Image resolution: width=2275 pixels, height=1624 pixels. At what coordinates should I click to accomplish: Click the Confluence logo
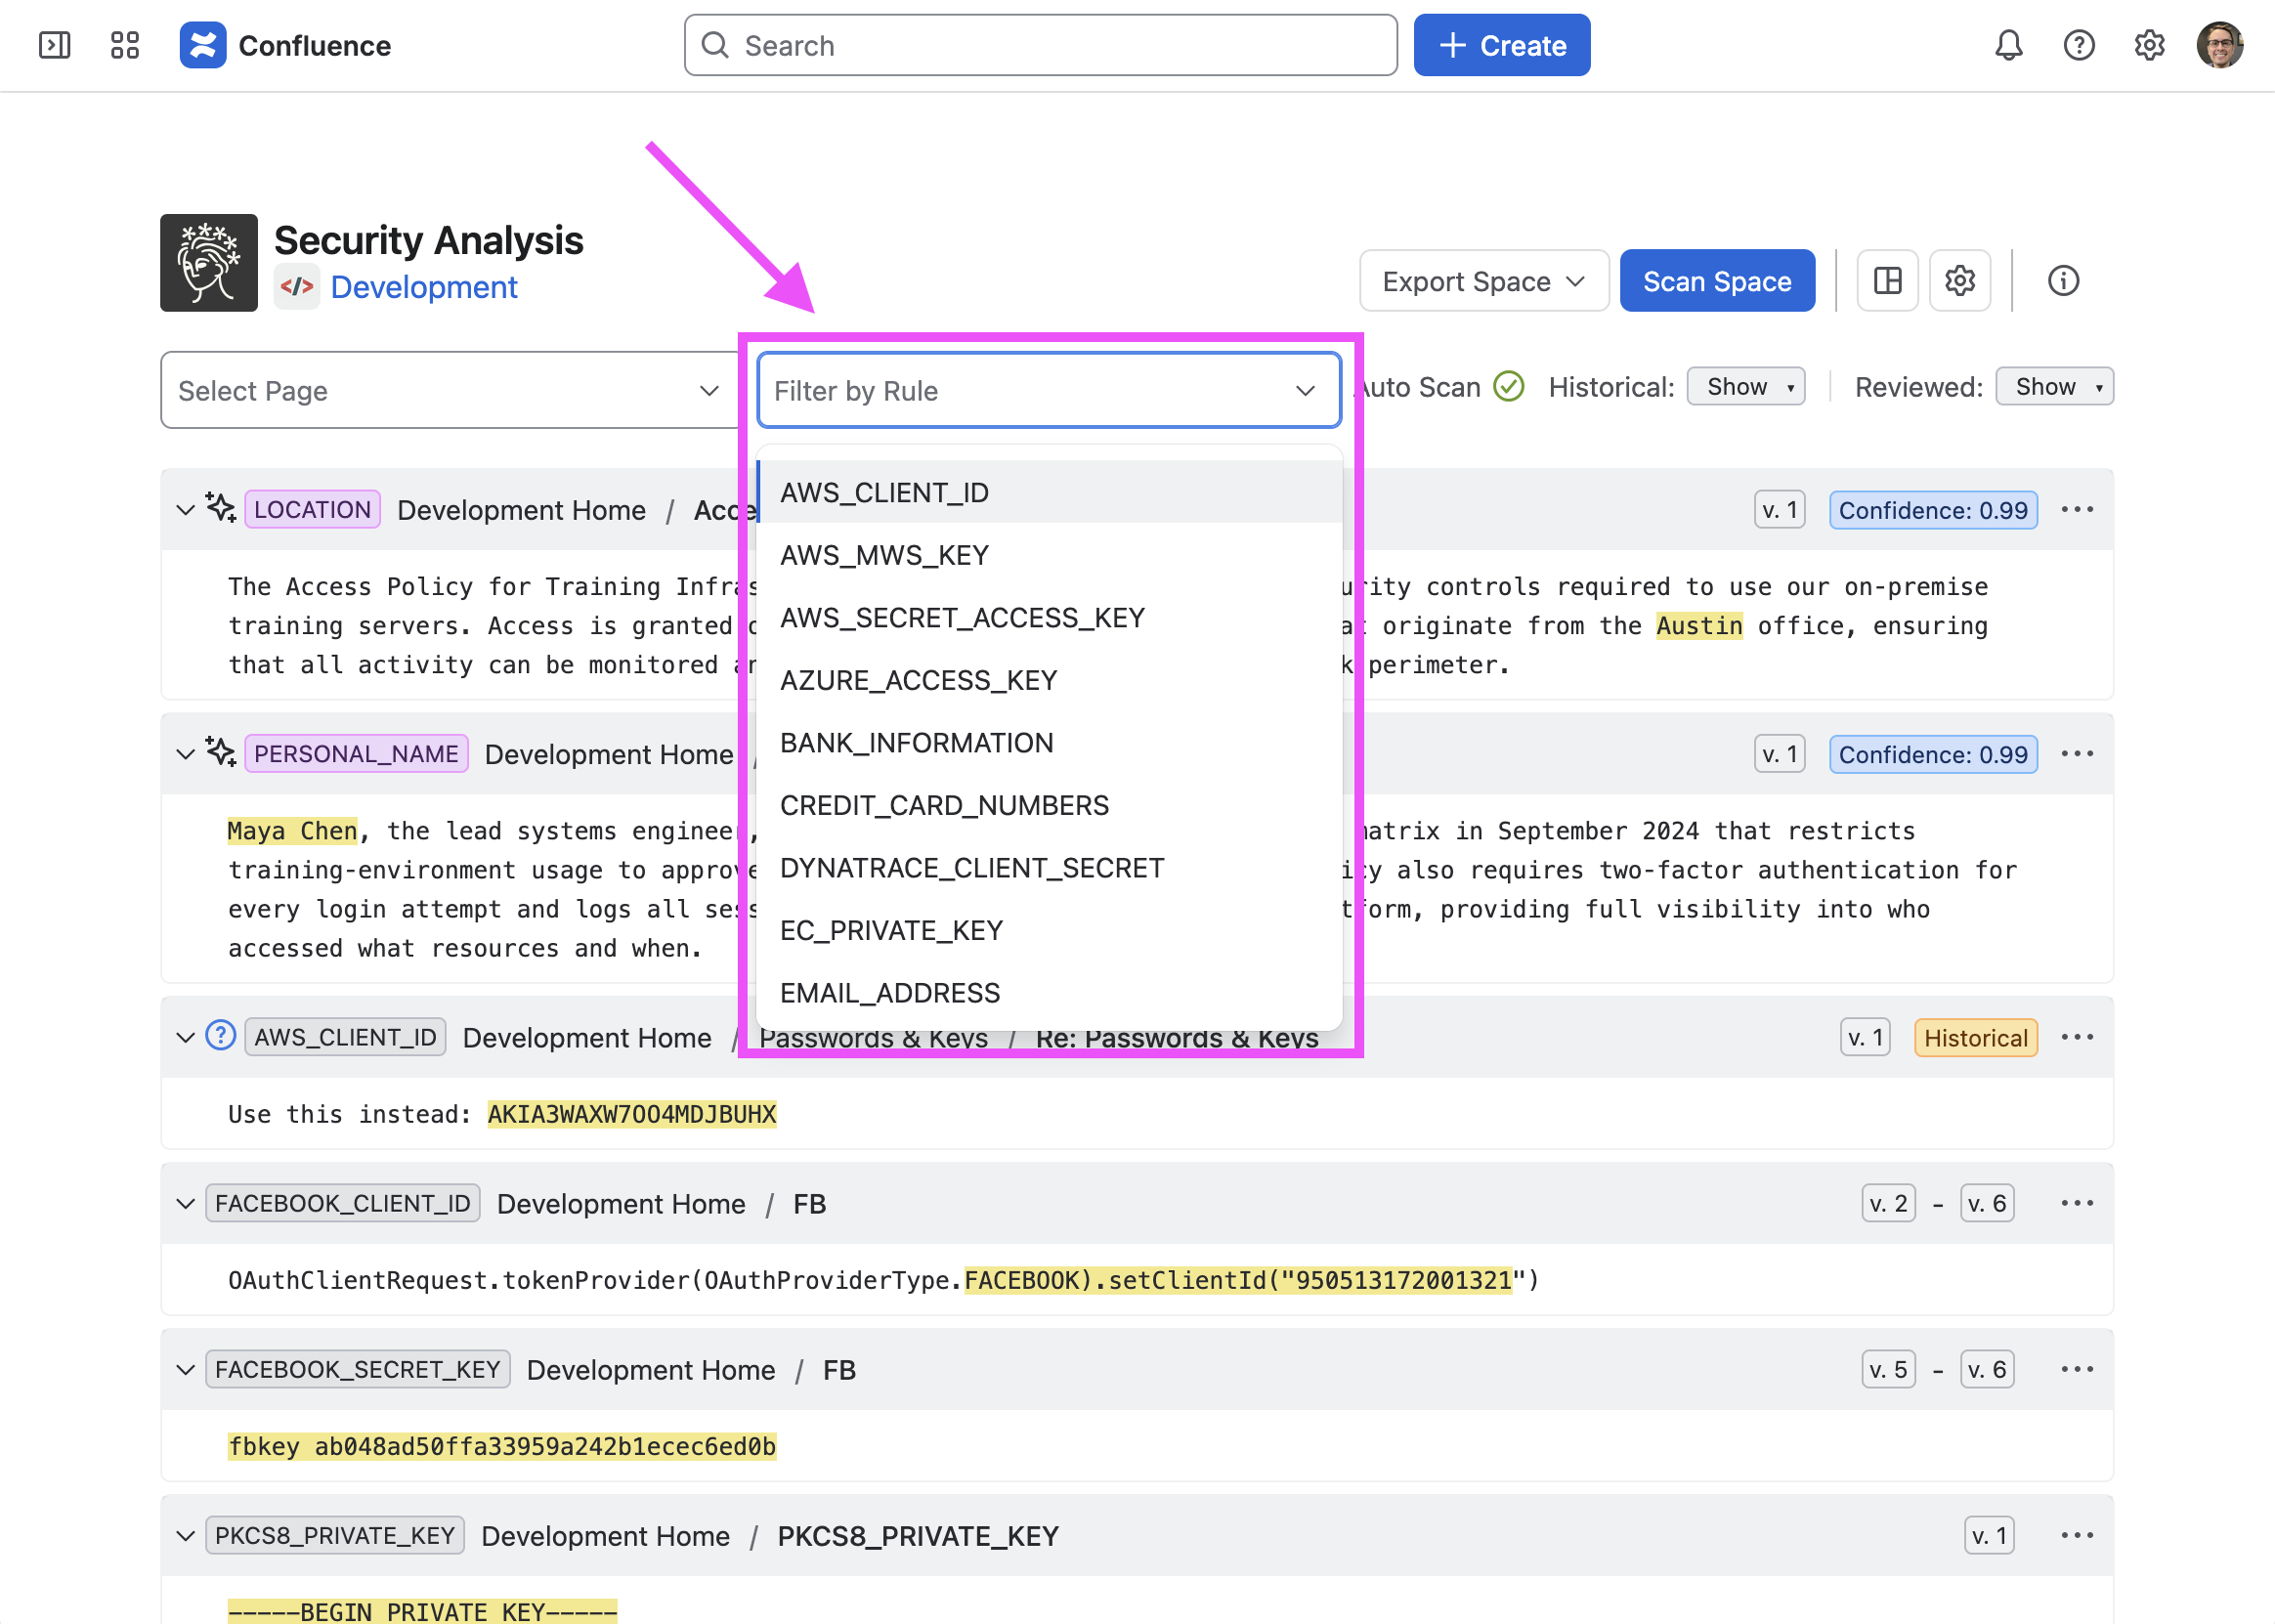tap(285, 45)
